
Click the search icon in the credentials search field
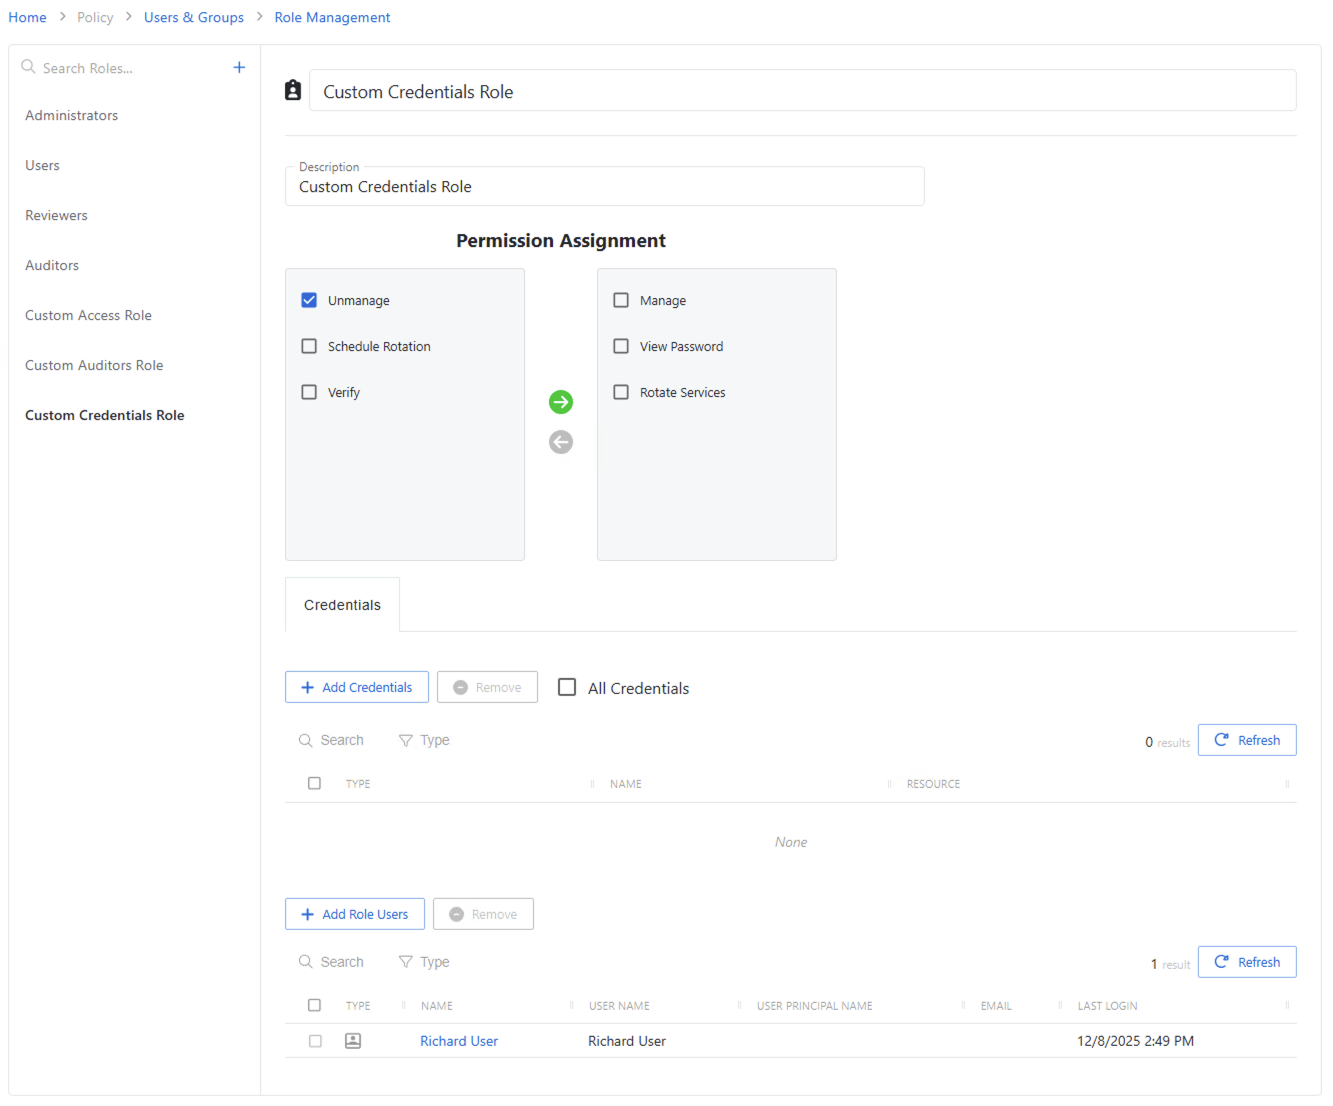pos(306,740)
